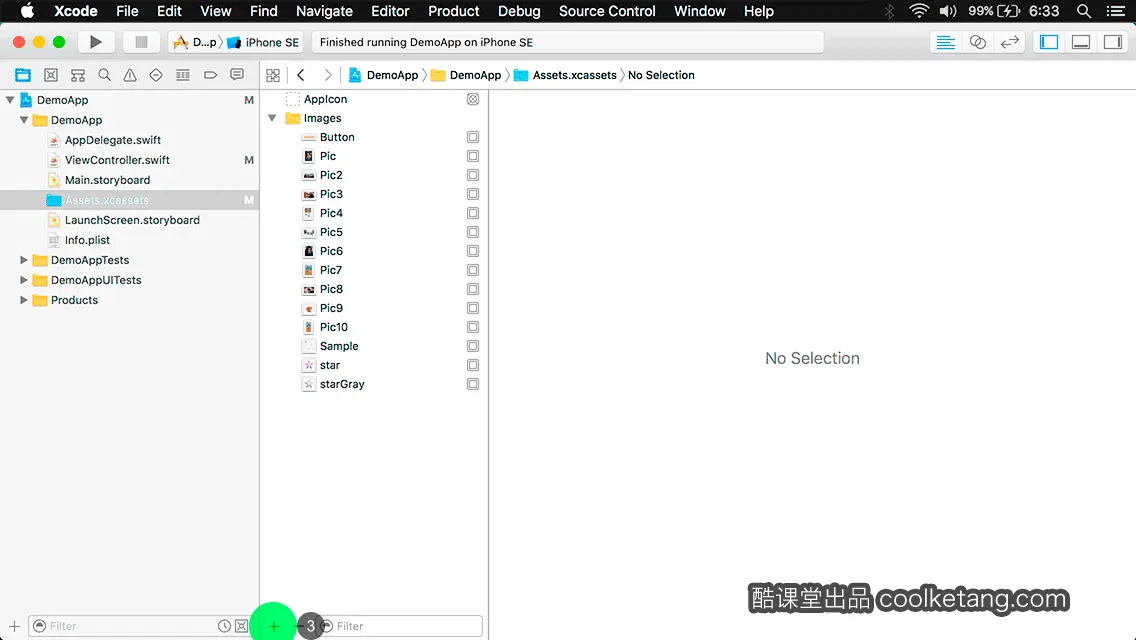Go back in editor history
This screenshot has width=1136, height=640.
[301, 75]
